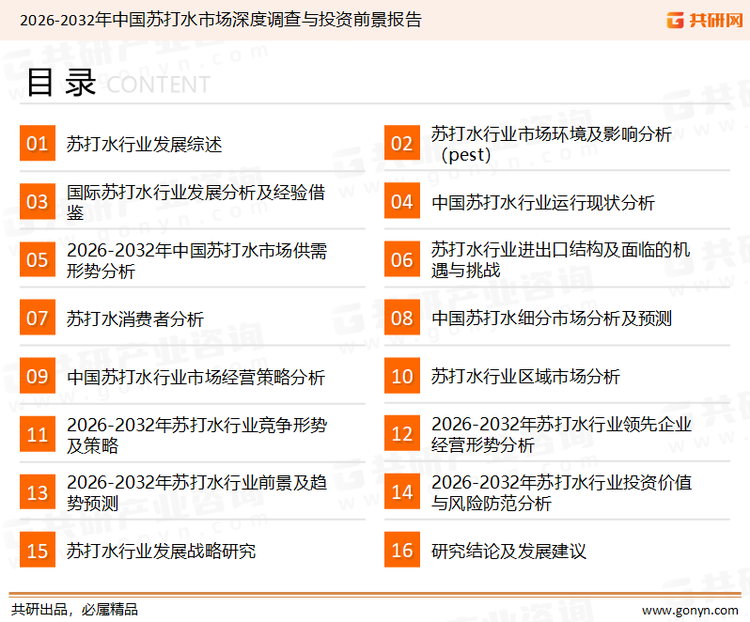The height and width of the screenshot is (622, 750).
Task: Click the orange 06 number box
Action: [x=402, y=260]
